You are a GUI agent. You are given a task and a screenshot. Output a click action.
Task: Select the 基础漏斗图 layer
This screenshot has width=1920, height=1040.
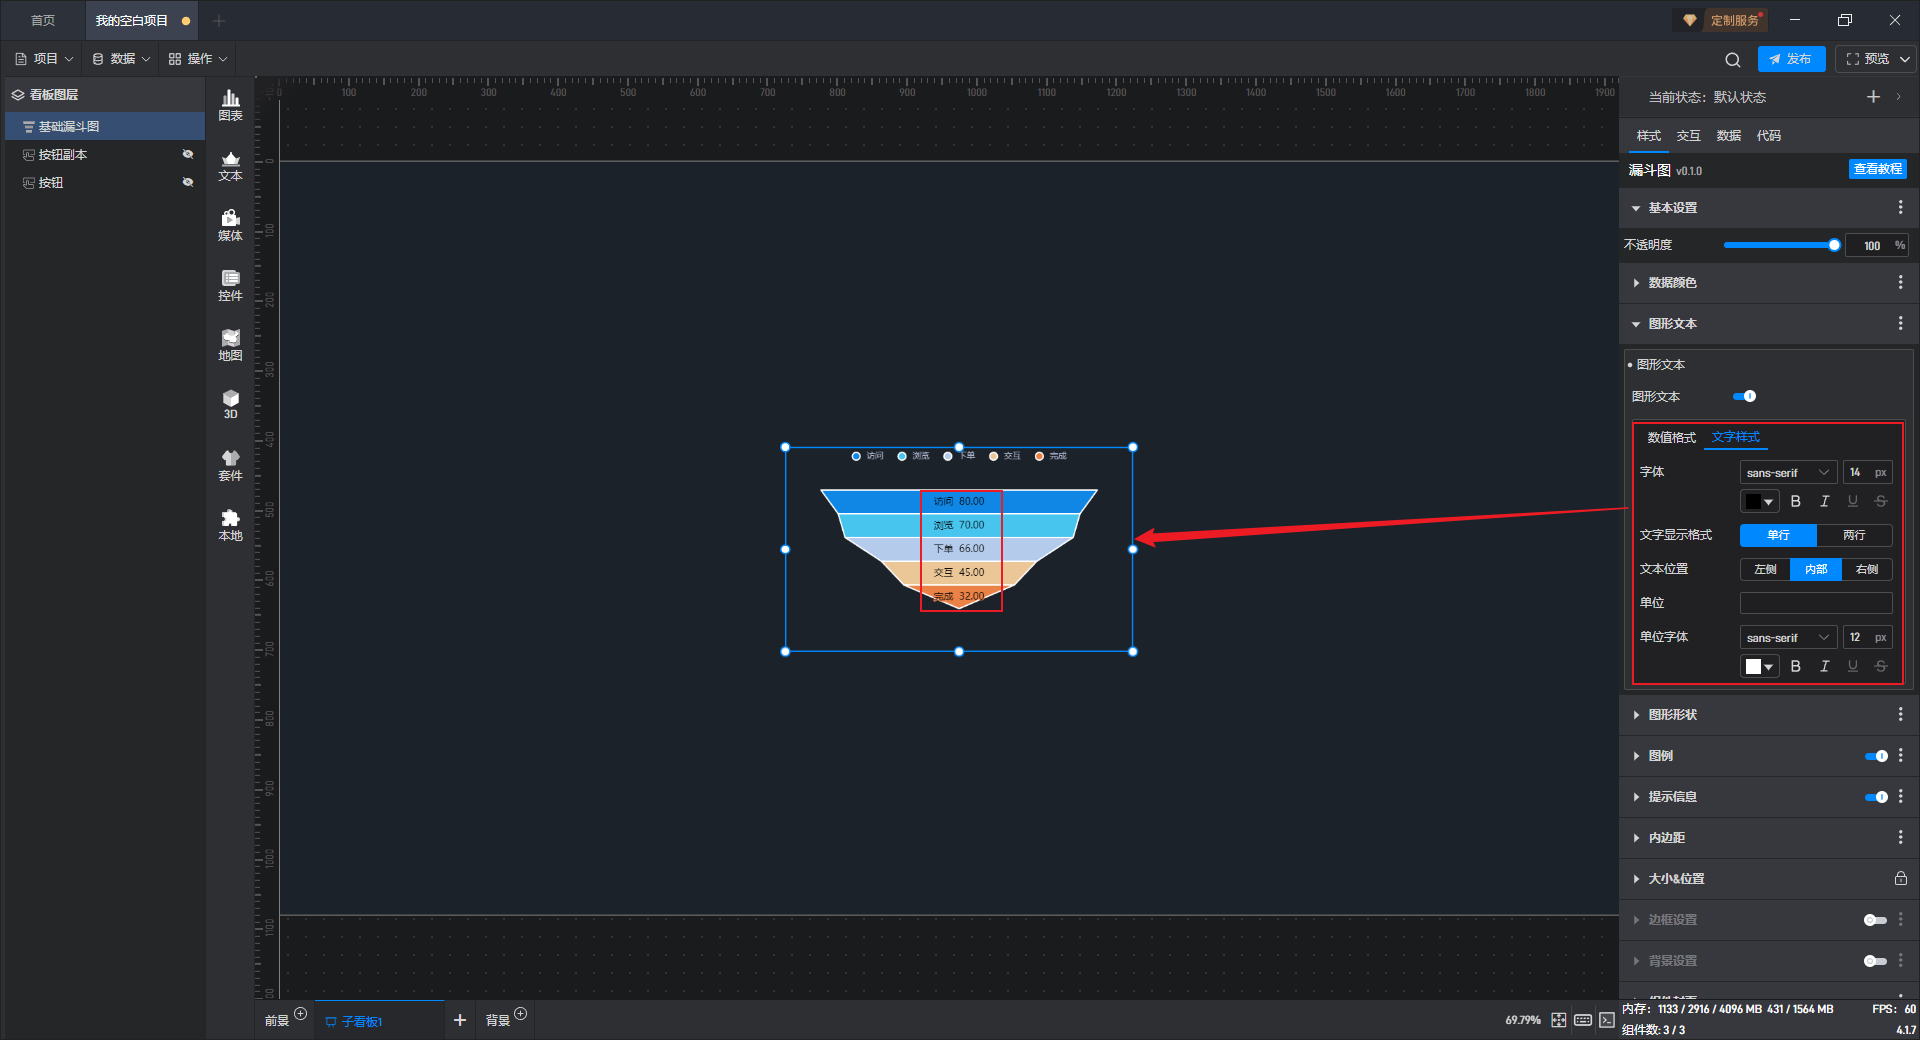[x=104, y=126]
